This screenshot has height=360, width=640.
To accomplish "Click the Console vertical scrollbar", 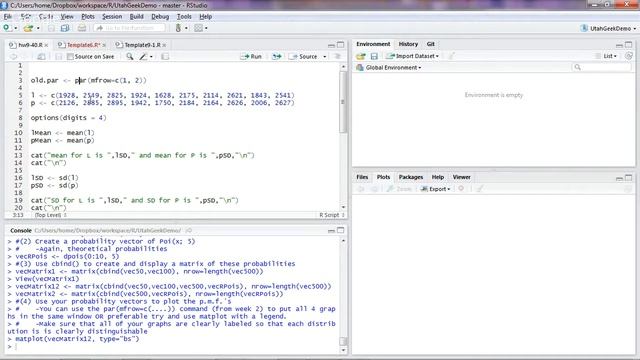I will (343, 341).
